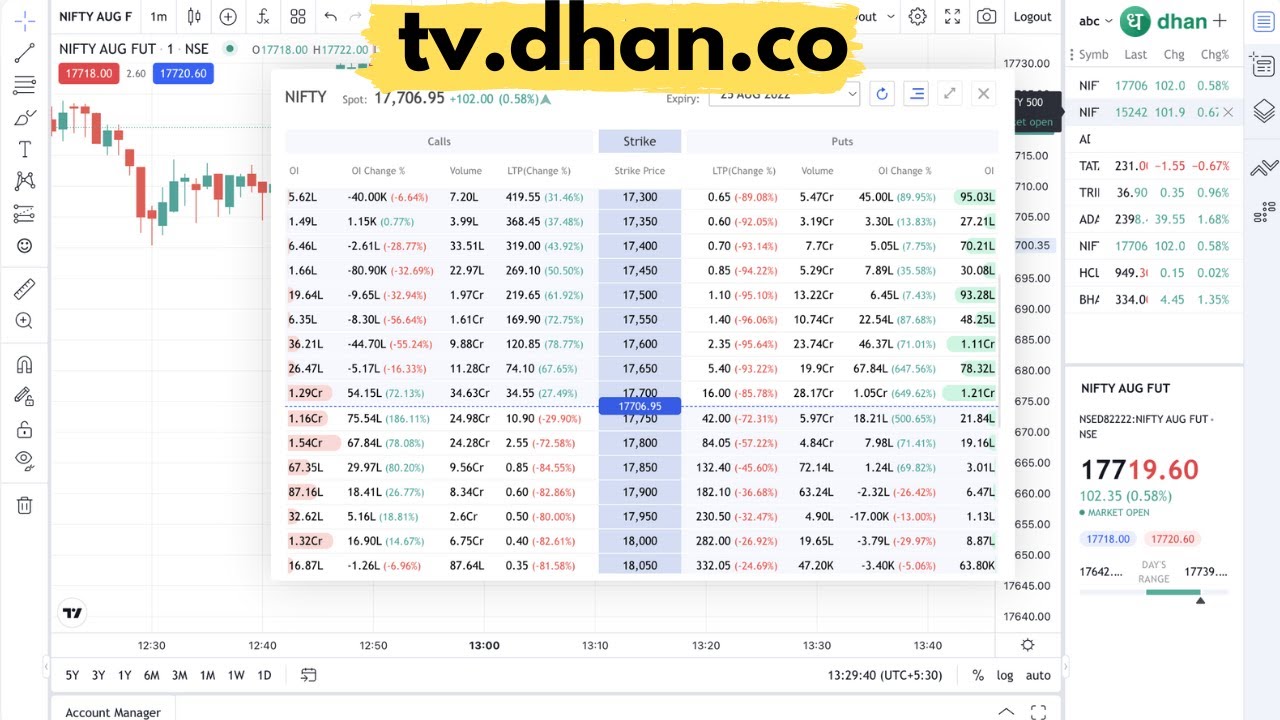Image resolution: width=1280 pixels, height=720 pixels.
Task: Switch chart range to 1D
Action: click(264, 676)
